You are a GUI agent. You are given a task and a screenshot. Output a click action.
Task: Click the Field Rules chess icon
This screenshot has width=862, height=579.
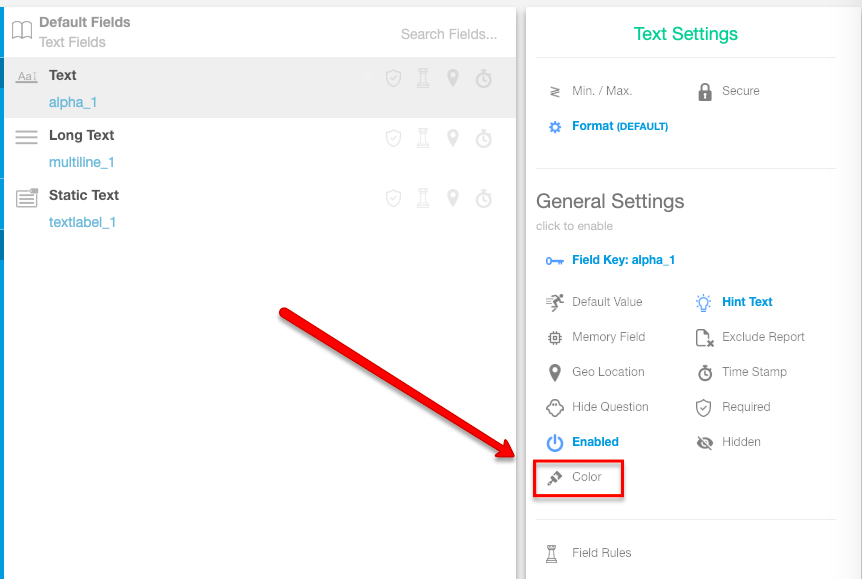(552, 553)
